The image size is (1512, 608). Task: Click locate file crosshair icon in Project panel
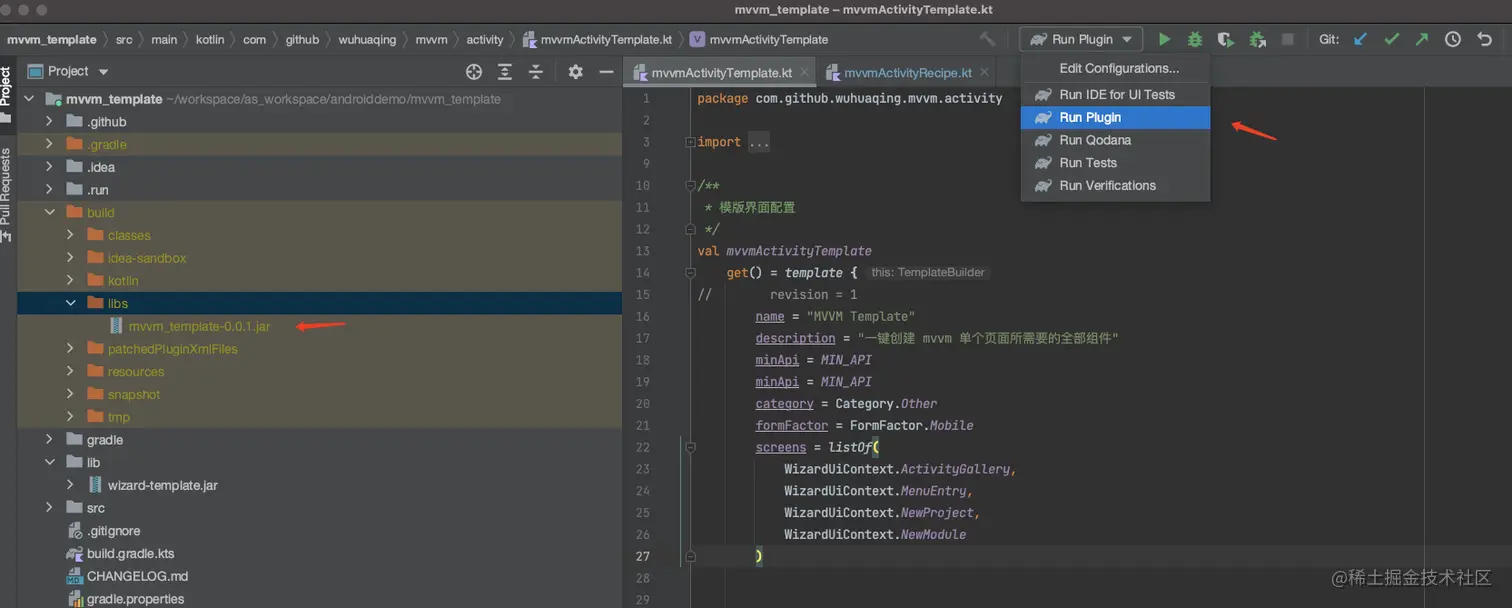point(474,71)
